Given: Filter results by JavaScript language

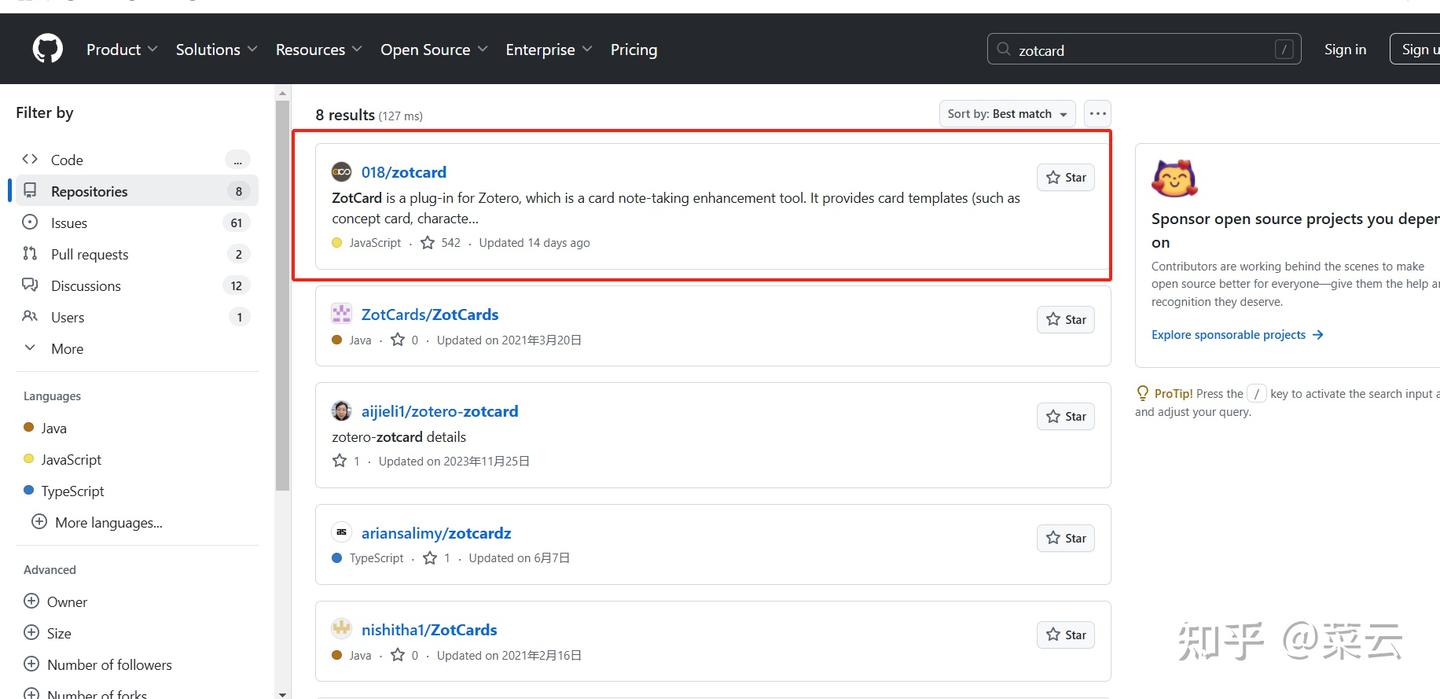Looking at the screenshot, I should coord(71,460).
